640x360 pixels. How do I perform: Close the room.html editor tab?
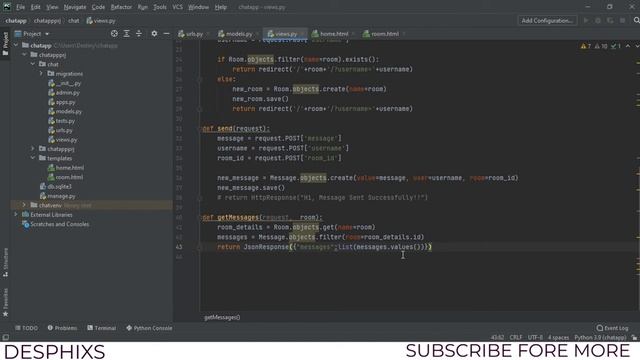[x=404, y=34]
